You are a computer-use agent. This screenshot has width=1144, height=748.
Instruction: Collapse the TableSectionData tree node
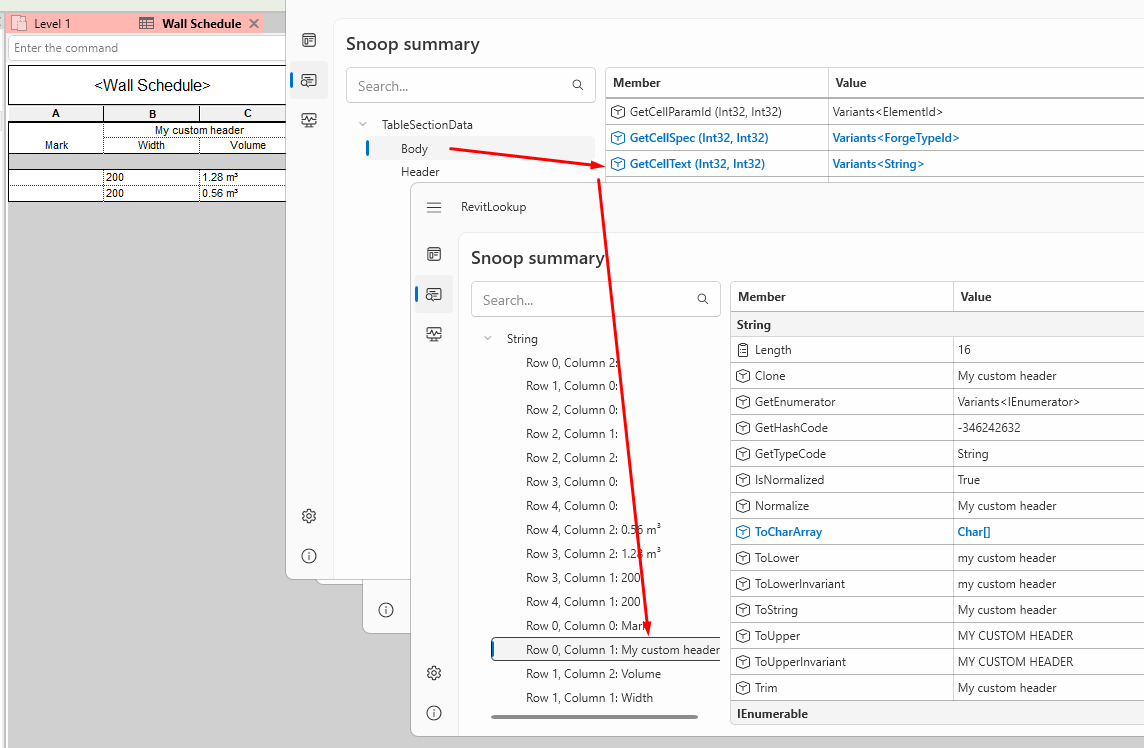click(362, 124)
